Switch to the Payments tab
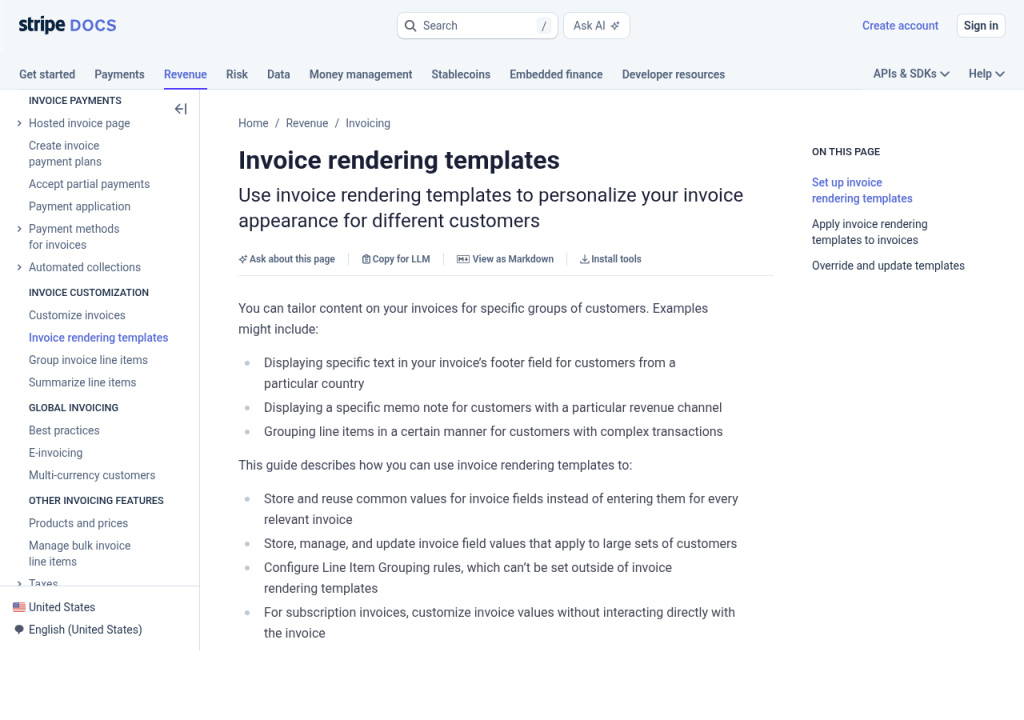The height and width of the screenshot is (720, 1024). click(x=120, y=74)
